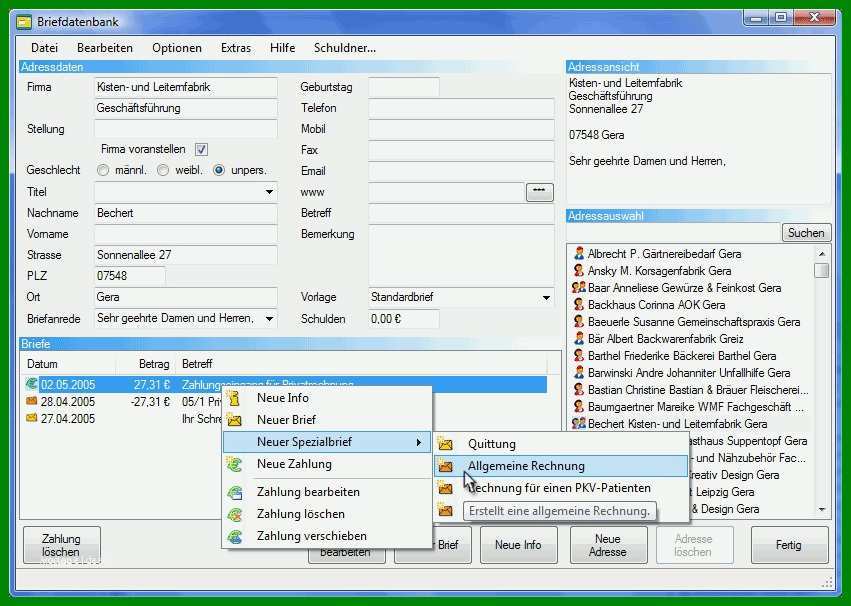Click the Allgemeine Rechnung envelope icon
Screen dimensions: 851x606
point(445,466)
